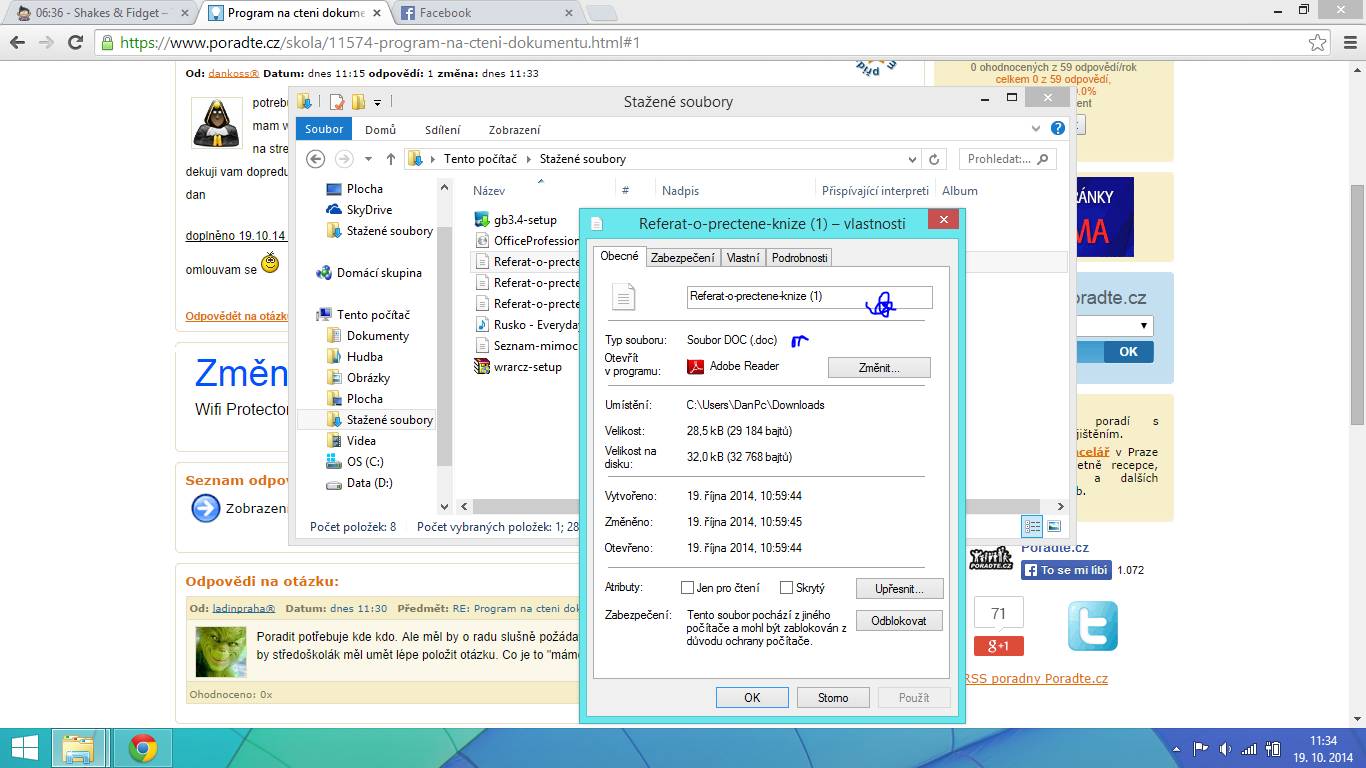This screenshot has width=1366, height=768.
Task: Open the Zobrazení ribbon tab
Action: (514, 129)
